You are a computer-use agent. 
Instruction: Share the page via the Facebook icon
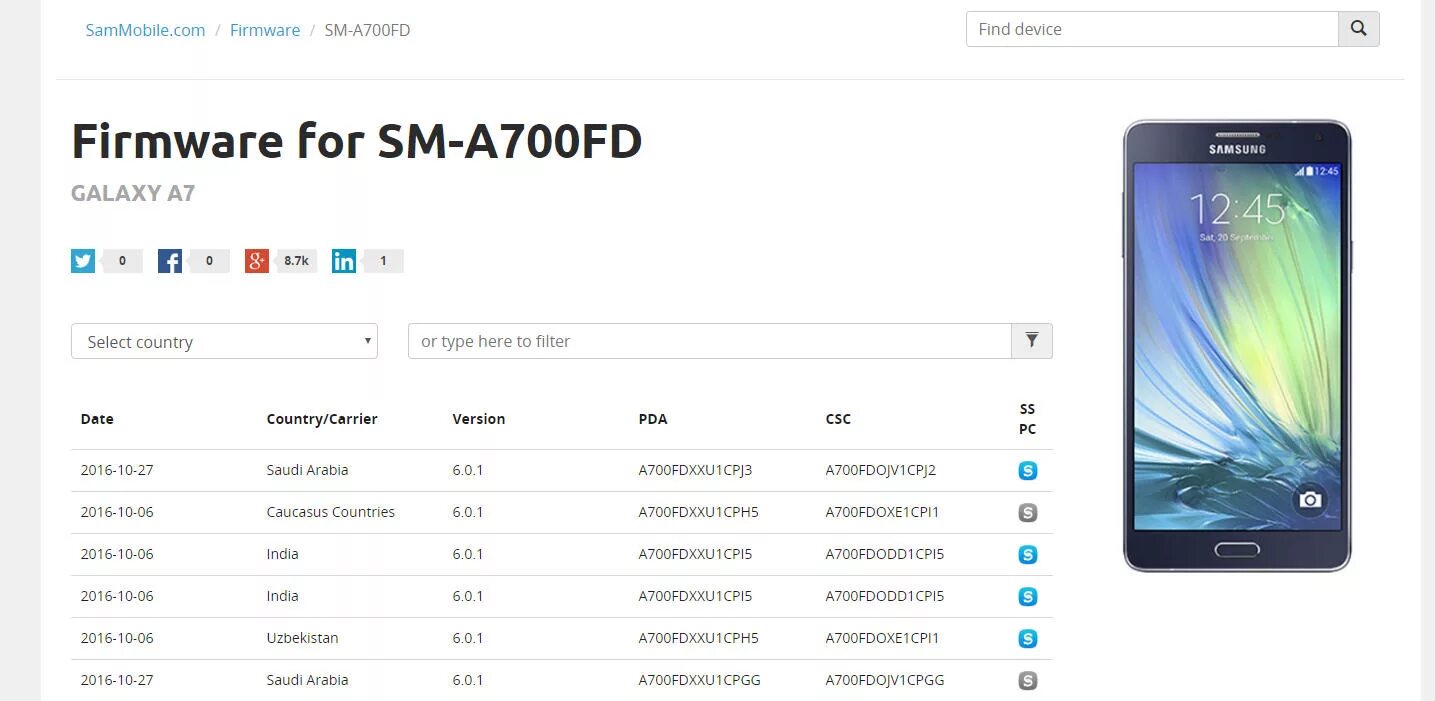pyautogui.click(x=170, y=261)
